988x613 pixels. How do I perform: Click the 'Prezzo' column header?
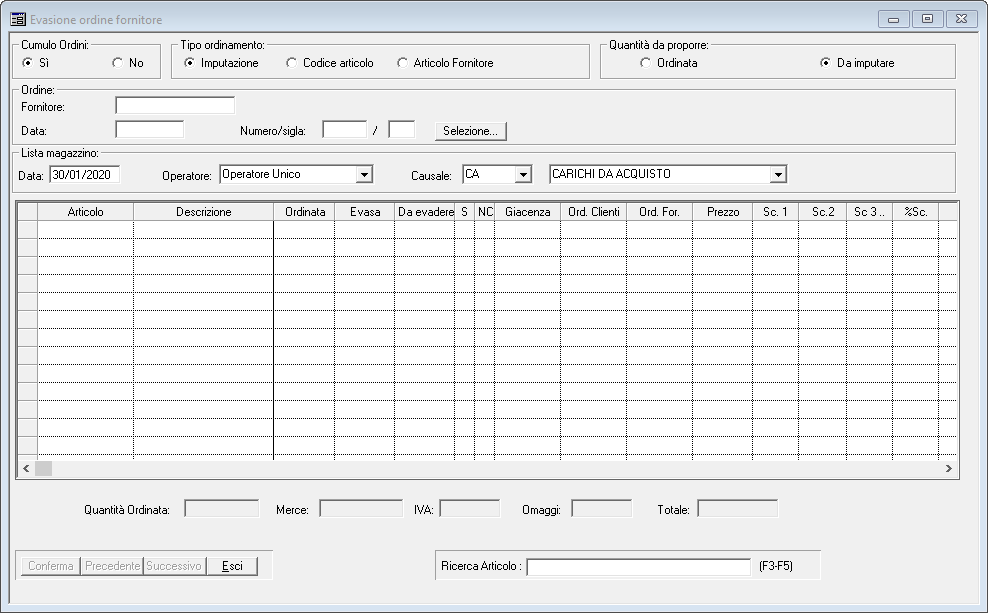click(x=722, y=212)
